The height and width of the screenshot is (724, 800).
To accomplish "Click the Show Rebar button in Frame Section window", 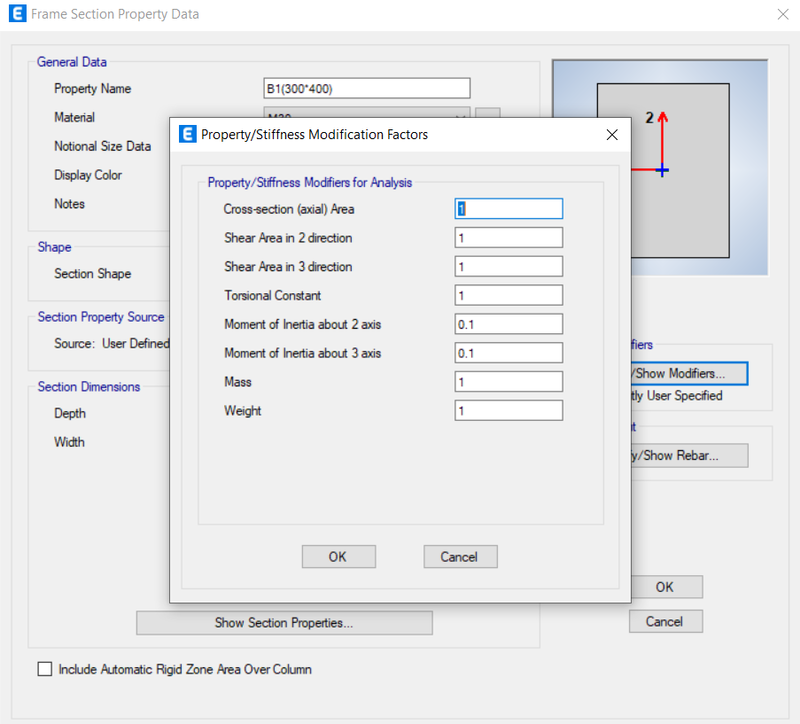I will 689,455.
